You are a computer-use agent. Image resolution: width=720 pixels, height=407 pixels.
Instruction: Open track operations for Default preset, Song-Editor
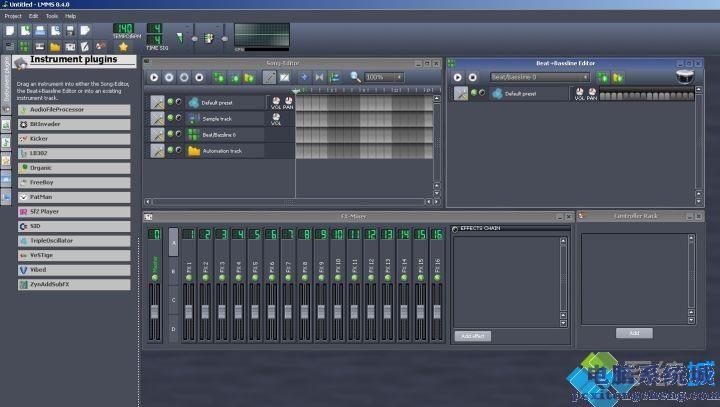157,102
